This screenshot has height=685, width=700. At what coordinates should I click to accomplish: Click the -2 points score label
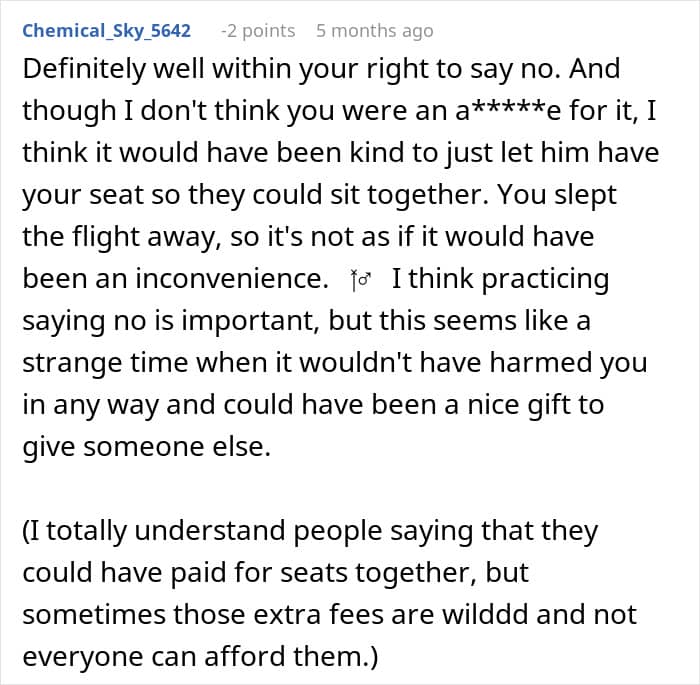257,30
